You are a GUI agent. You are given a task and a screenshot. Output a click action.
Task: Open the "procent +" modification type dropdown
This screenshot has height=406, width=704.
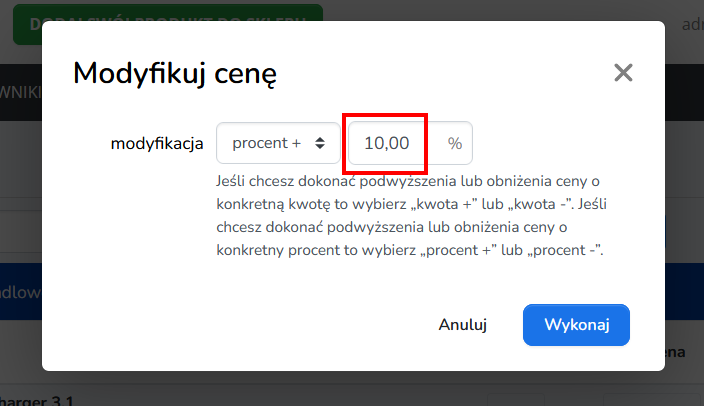tap(278, 143)
